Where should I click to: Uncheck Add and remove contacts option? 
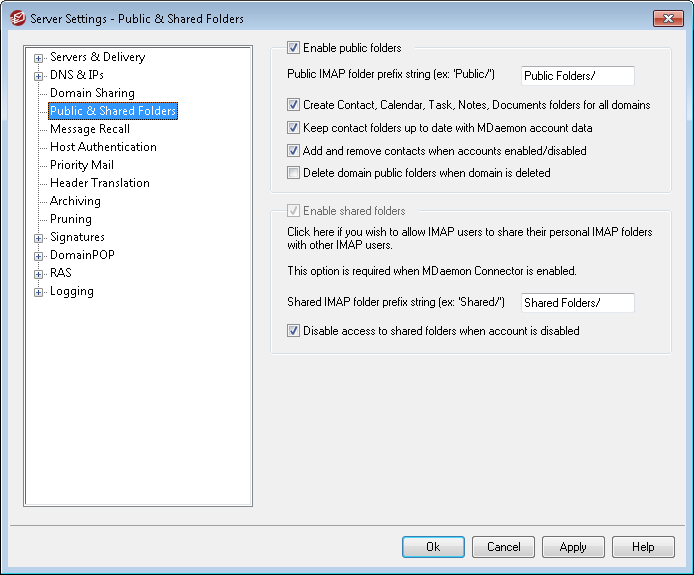coord(293,151)
